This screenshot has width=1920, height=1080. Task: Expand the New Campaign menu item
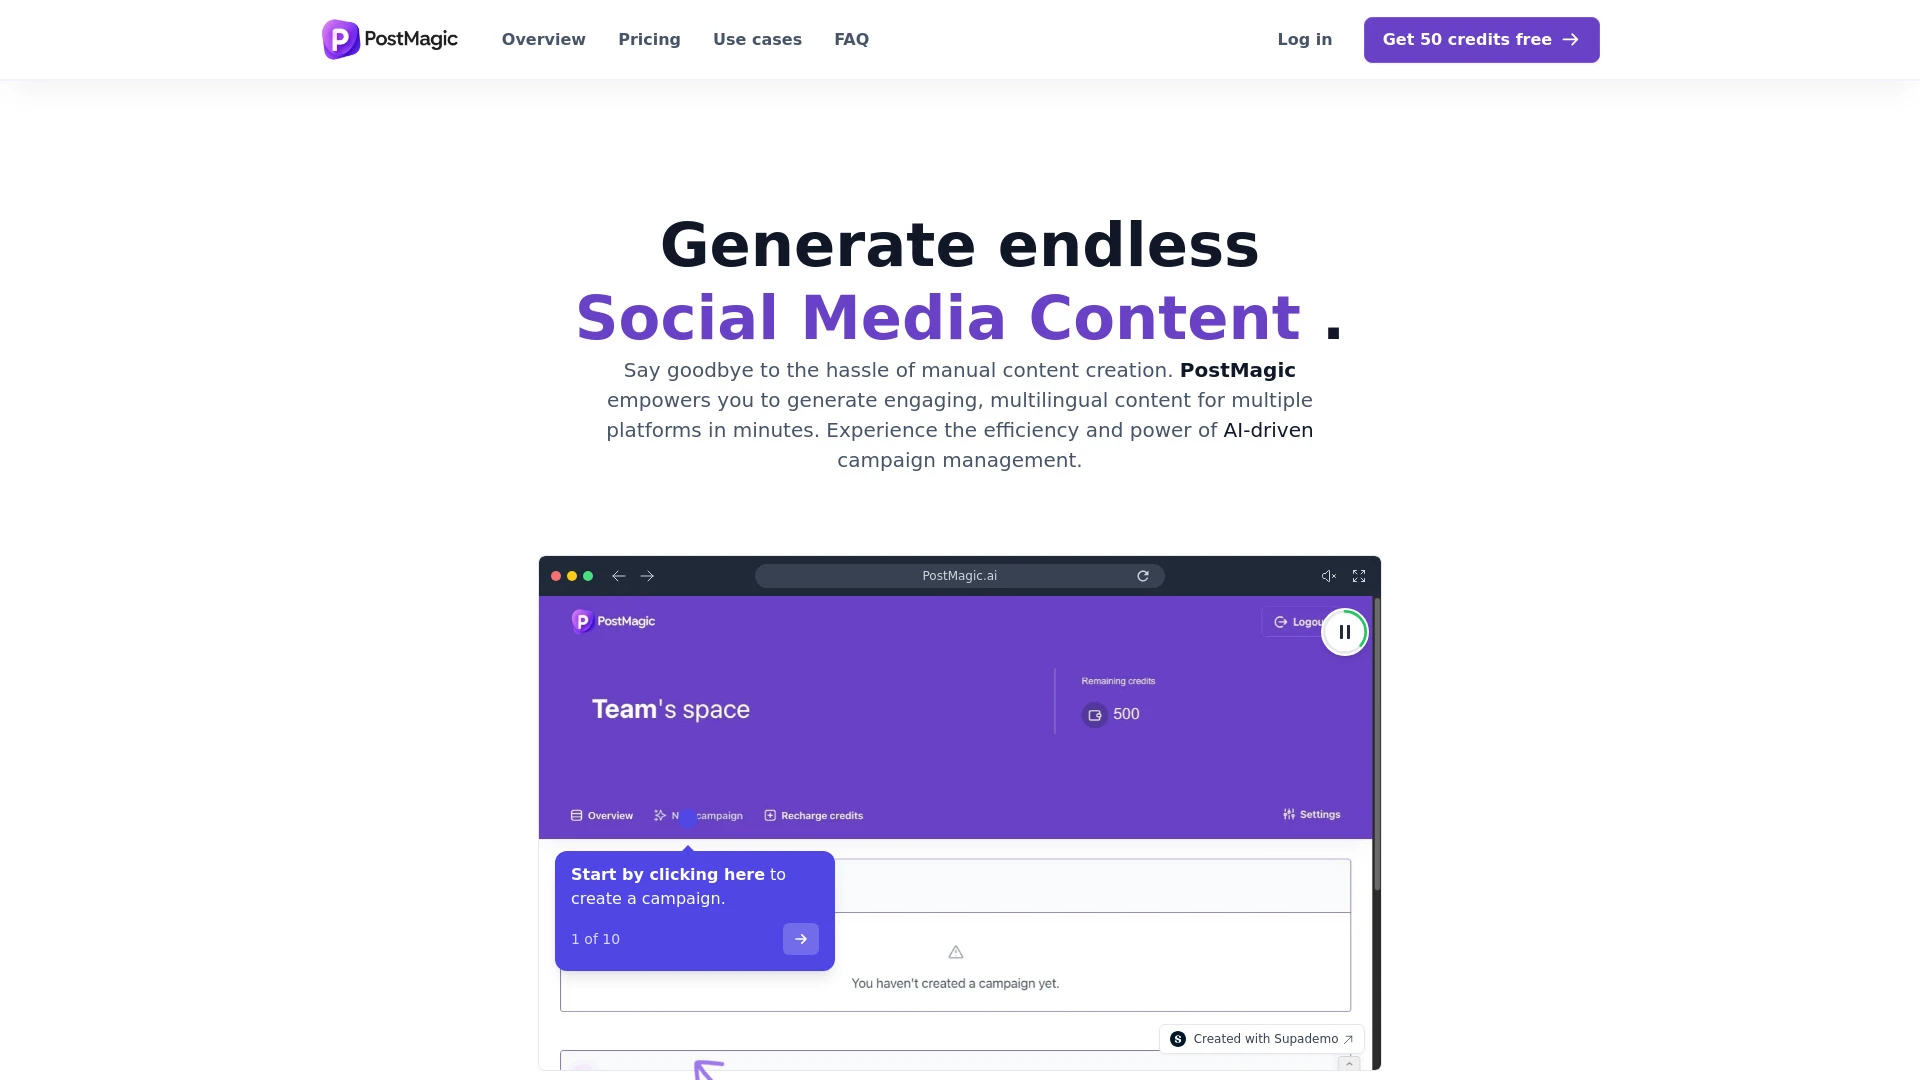(699, 815)
